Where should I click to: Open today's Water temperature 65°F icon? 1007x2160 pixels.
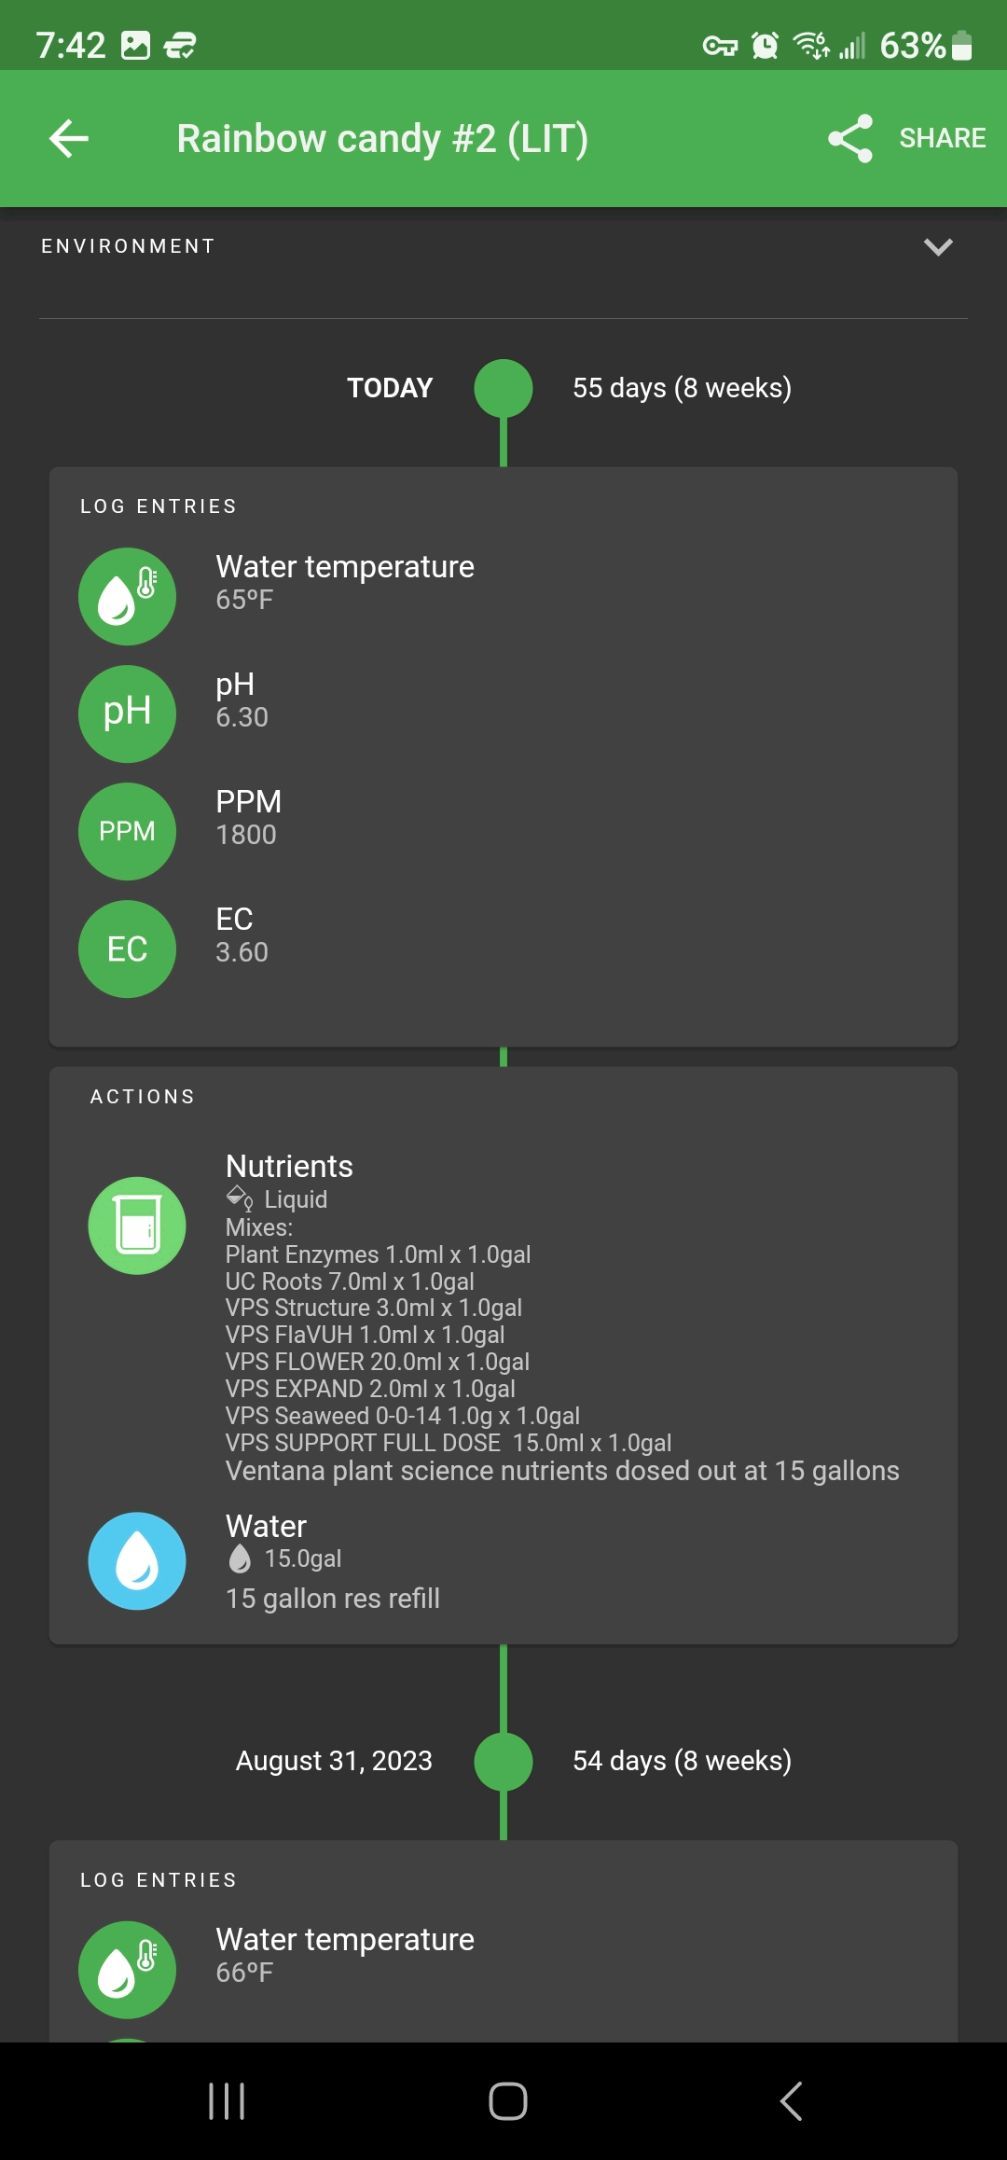click(127, 596)
